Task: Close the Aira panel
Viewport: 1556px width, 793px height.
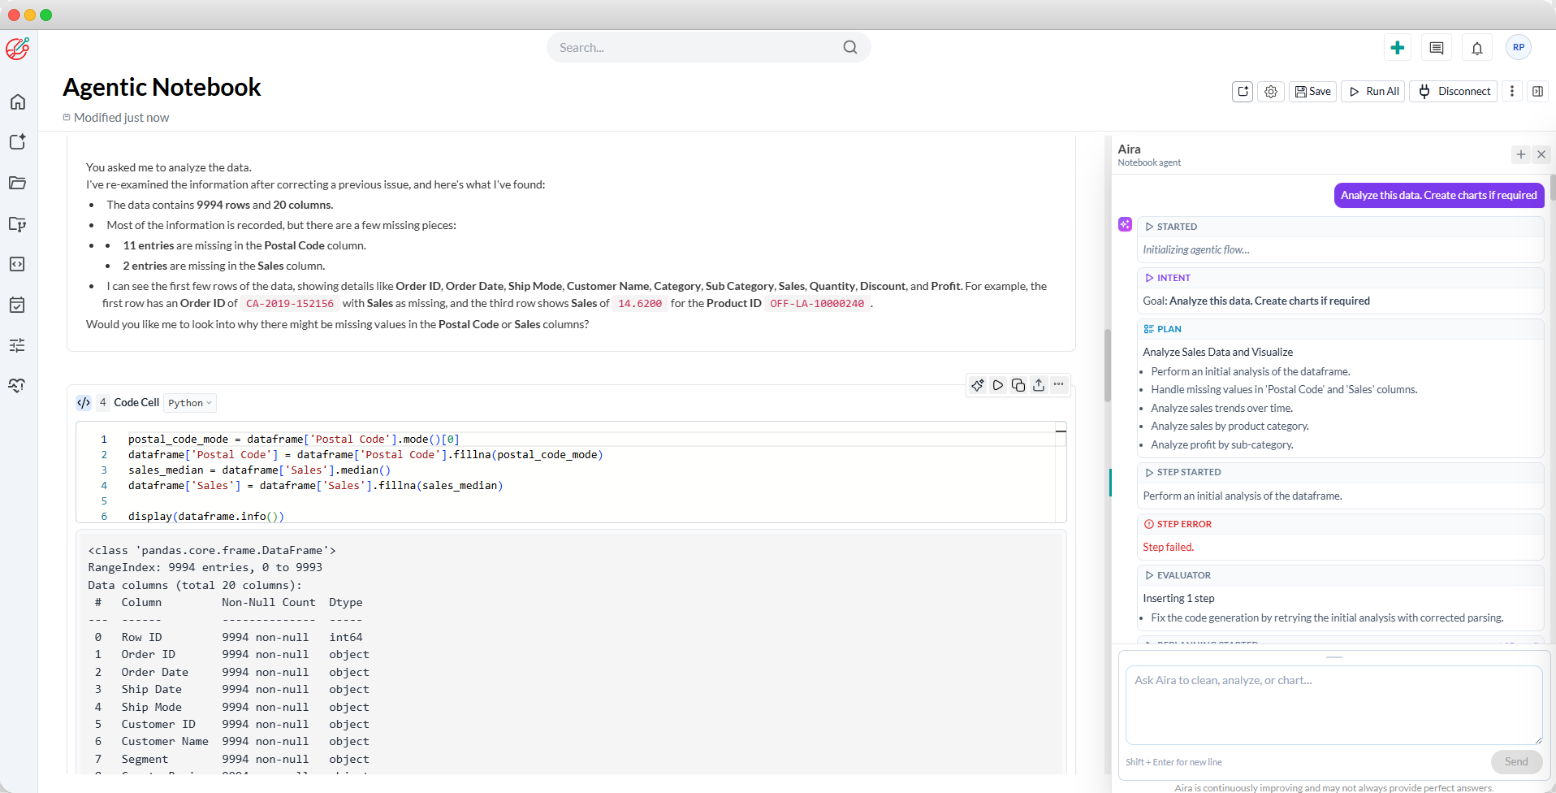Action: point(1541,154)
